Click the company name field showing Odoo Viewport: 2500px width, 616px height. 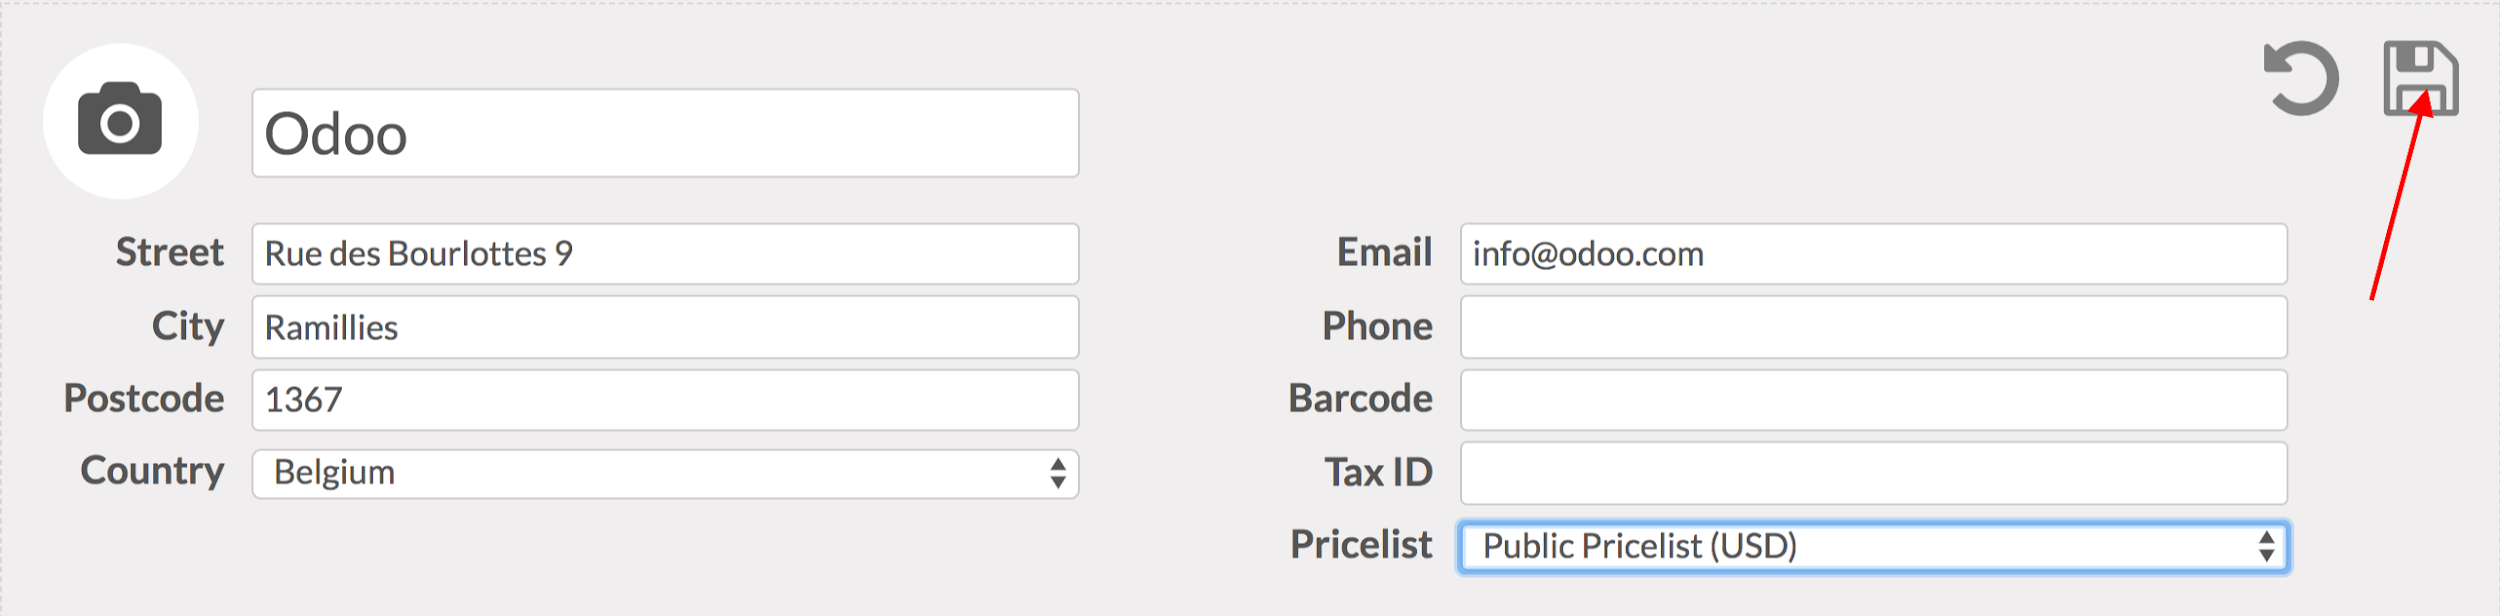[x=665, y=131]
